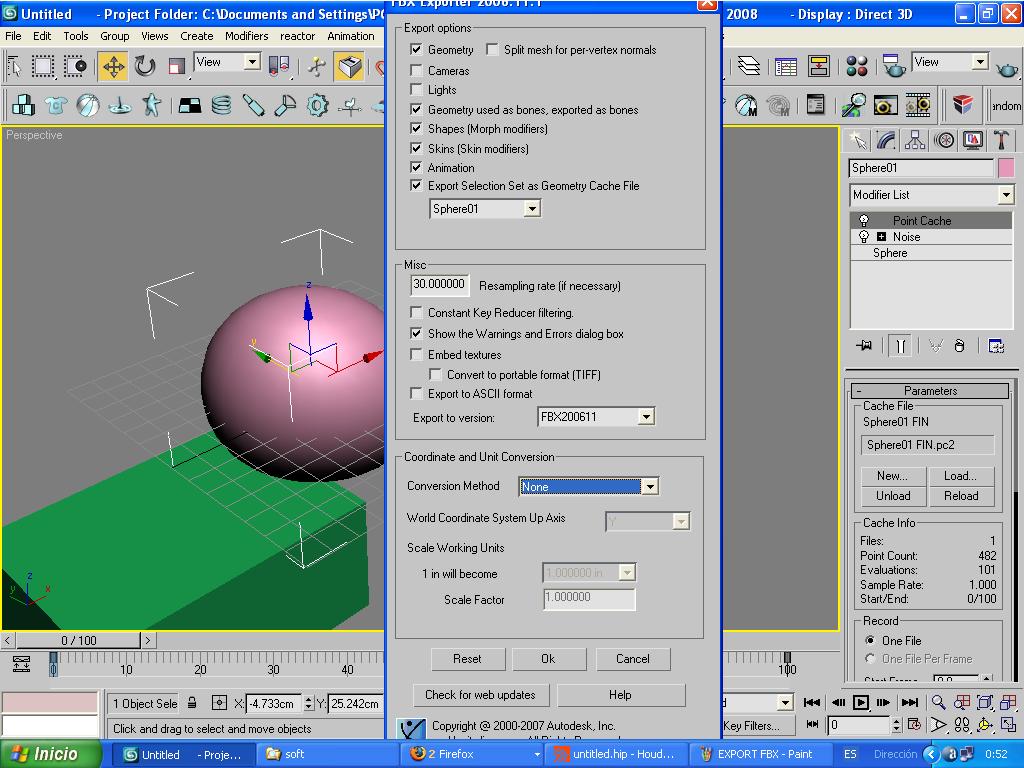Uncheck the Animation checkbox
Image resolution: width=1024 pixels, height=768 pixels.
pos(416,167)
